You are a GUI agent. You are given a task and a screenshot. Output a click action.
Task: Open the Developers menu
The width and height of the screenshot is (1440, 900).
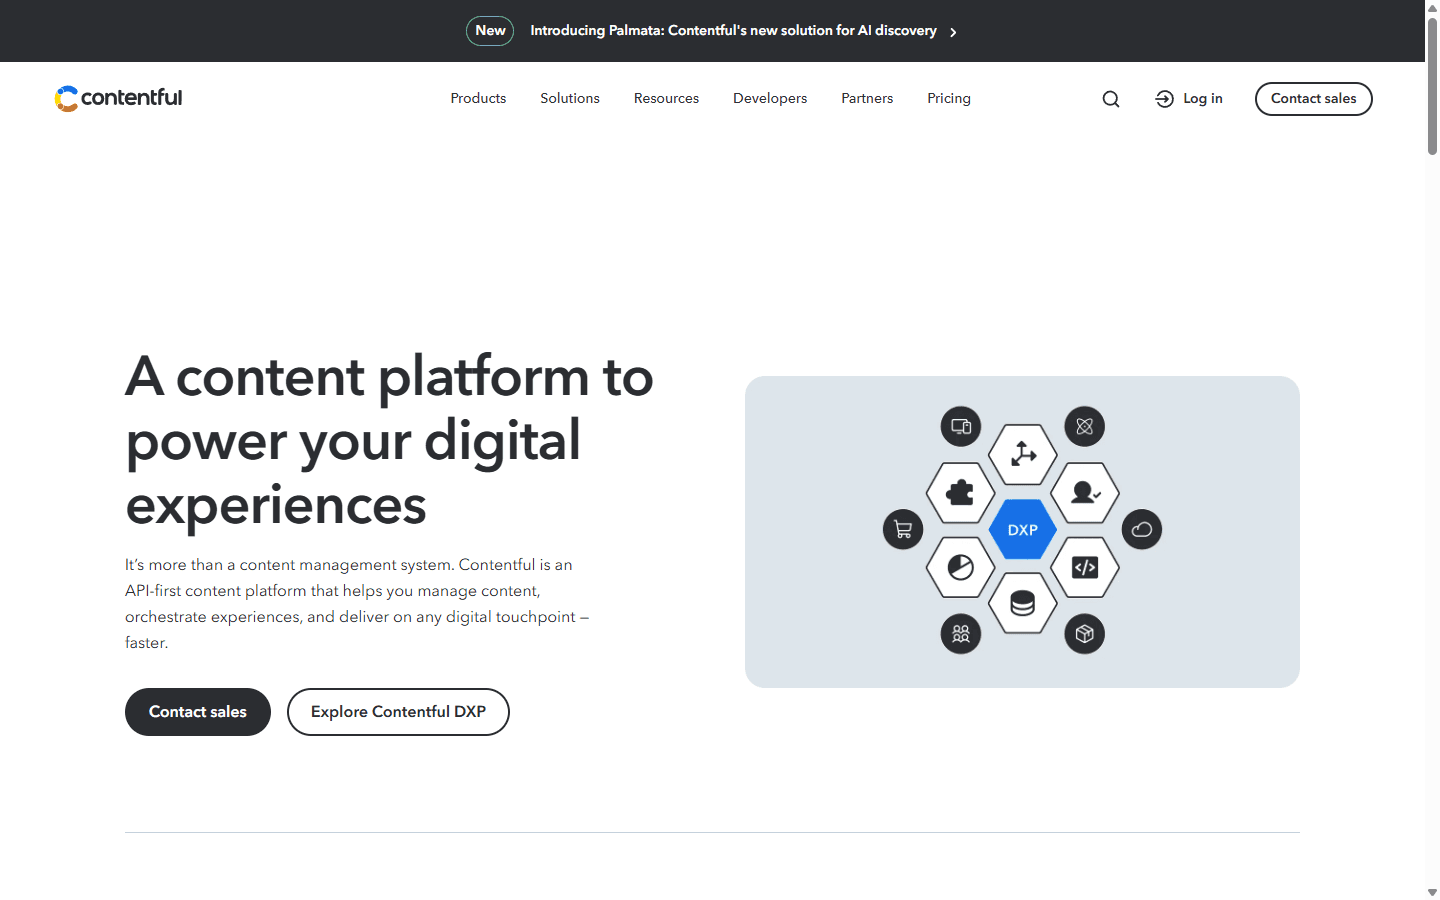coord(770,98)
